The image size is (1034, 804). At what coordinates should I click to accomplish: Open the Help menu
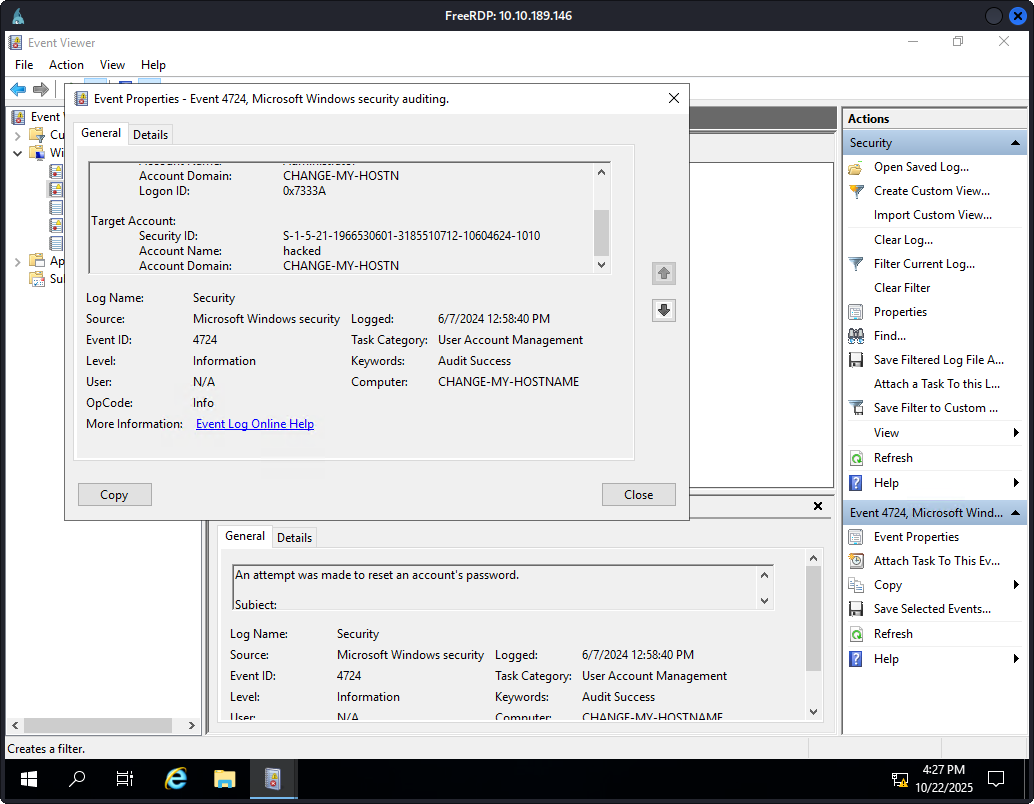(153, 65)
